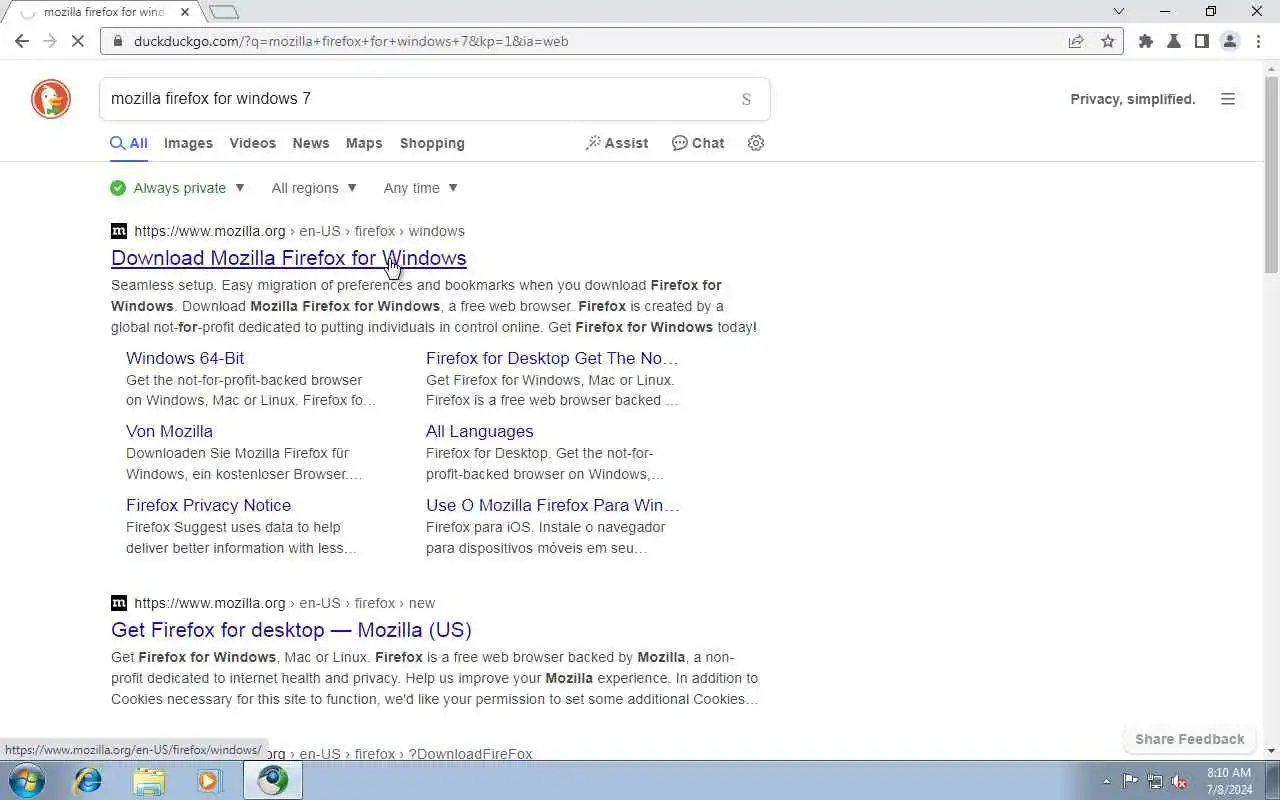Click the lock icon in address bar
1280x800 pixels.
click(x=117, y=41)
